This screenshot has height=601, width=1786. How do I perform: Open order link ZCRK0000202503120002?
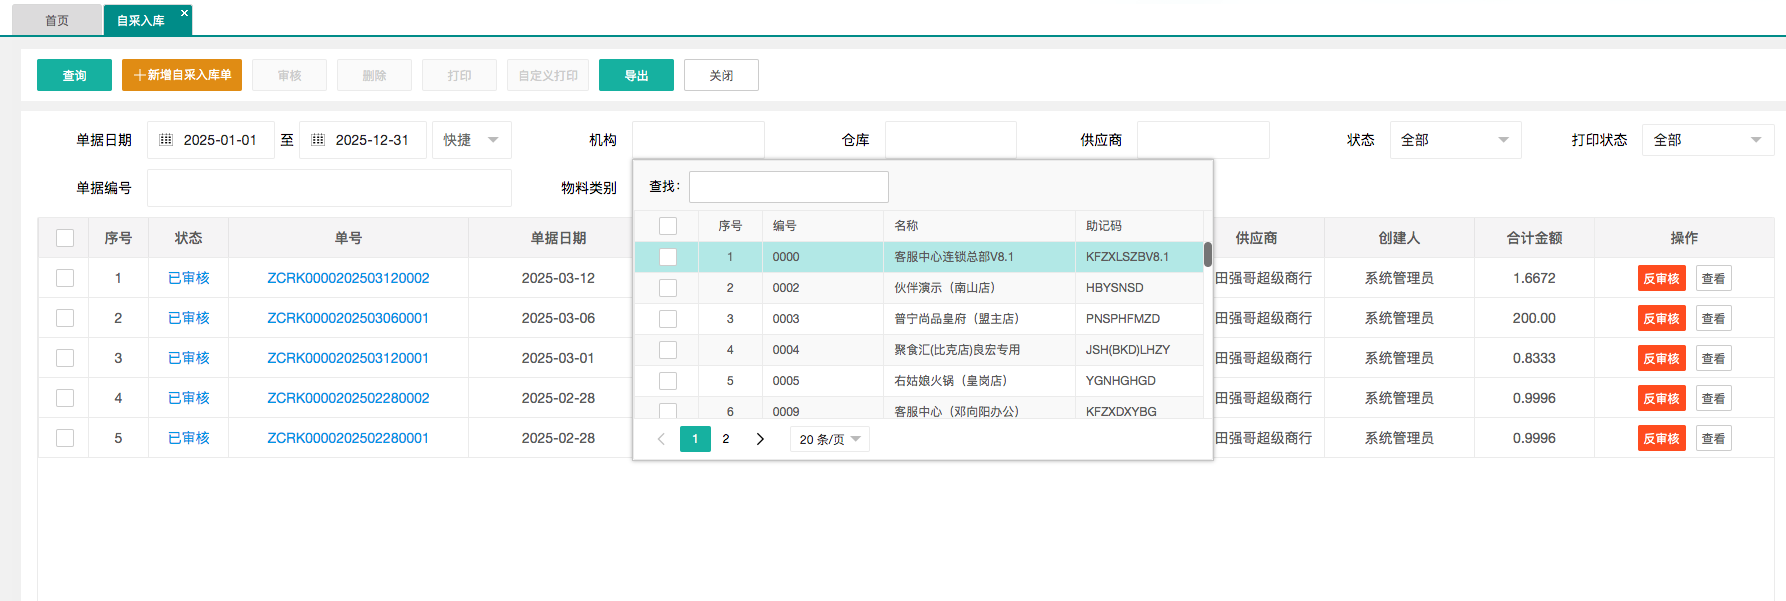[x=348, y=278]
